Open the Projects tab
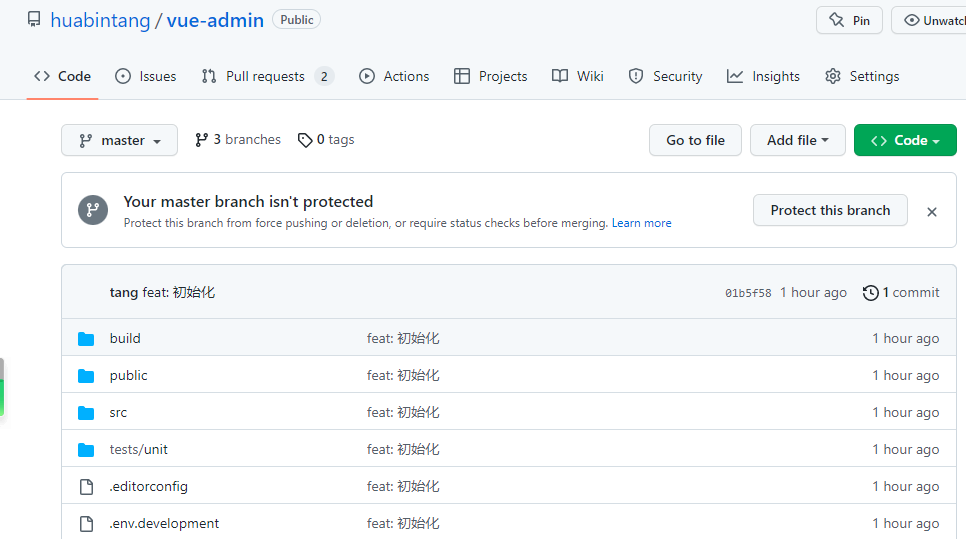Image resolution: width=966 pixels, height=539 pixels. 490,76
